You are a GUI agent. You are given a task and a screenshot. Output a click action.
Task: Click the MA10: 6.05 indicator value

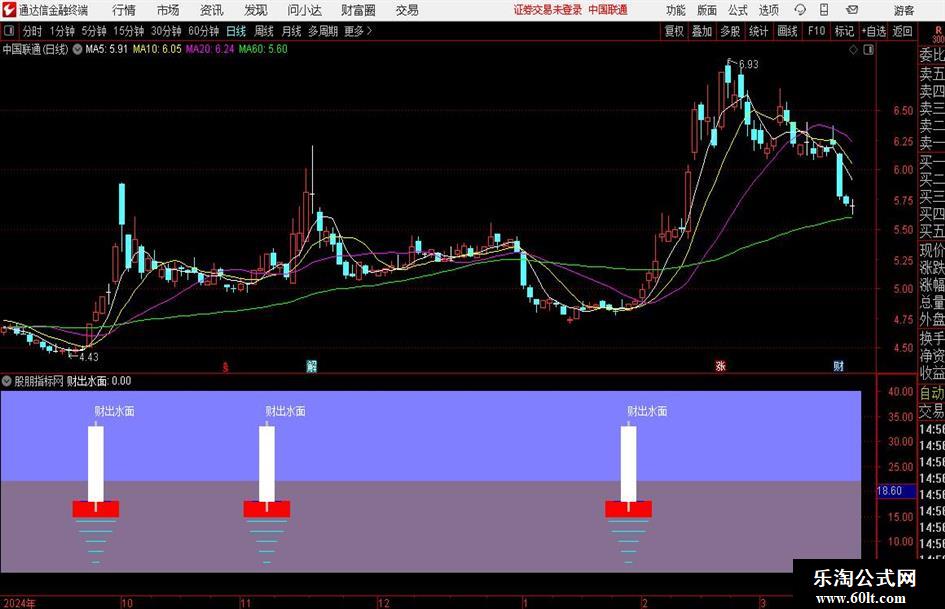point(157,49)
